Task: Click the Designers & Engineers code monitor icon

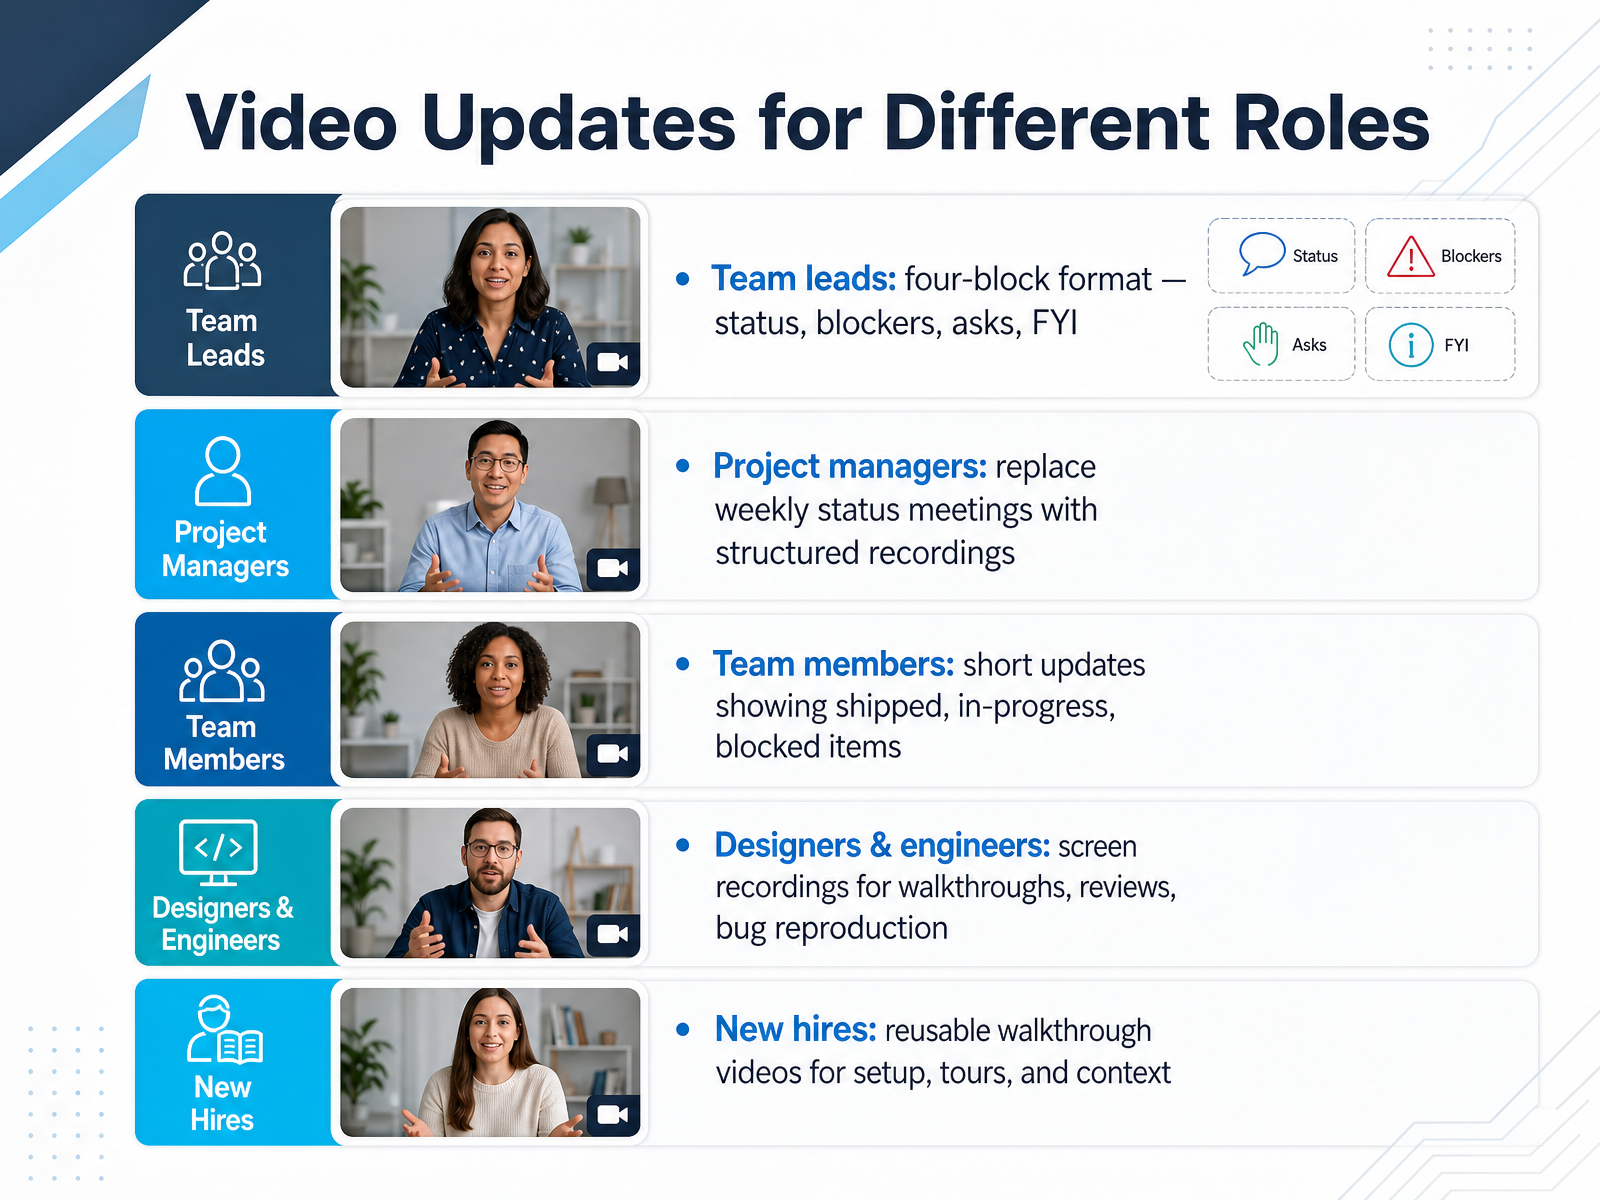Action: coord(218,852)
